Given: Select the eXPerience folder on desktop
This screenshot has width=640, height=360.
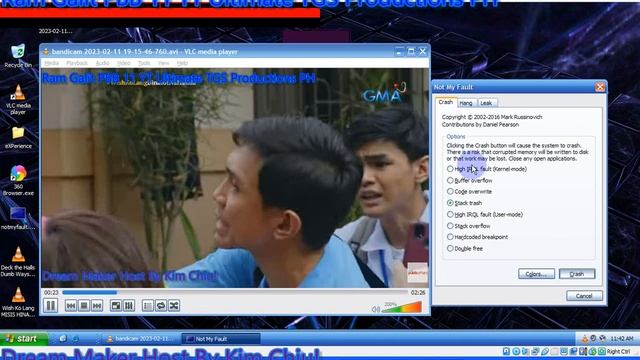Looking at the screenshot, I should click(x=18, y=138).
